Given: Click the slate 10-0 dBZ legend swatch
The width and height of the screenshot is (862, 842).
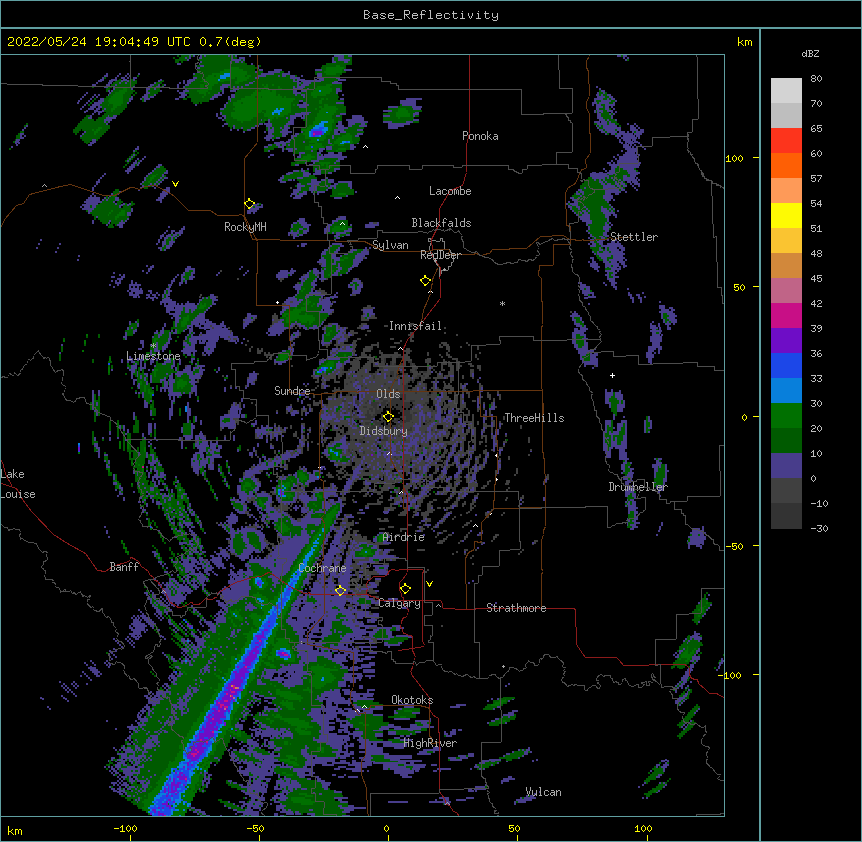Looking at the screenshot, I should pos(786,466).
